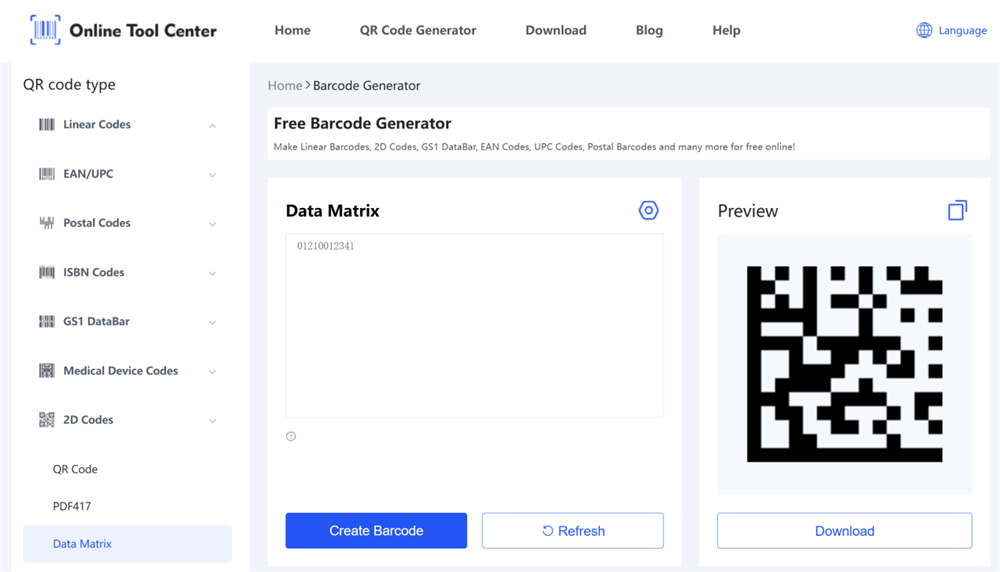Expand the GS1 DataBar chevron
Image resolution: width=1000 pixels, height=572 pixels.
(212, 322)
